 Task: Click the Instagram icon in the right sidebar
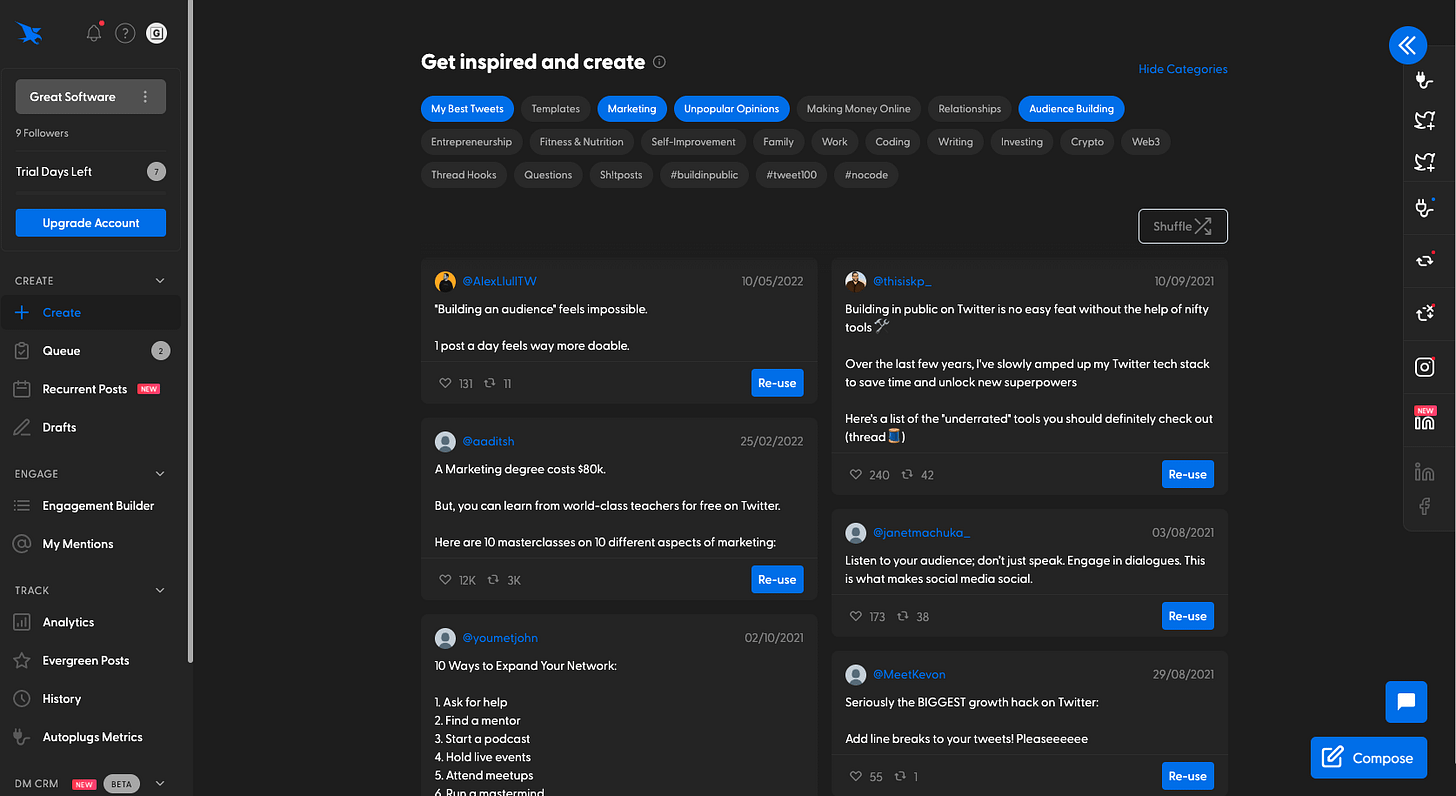click(x=1424, y=367)
